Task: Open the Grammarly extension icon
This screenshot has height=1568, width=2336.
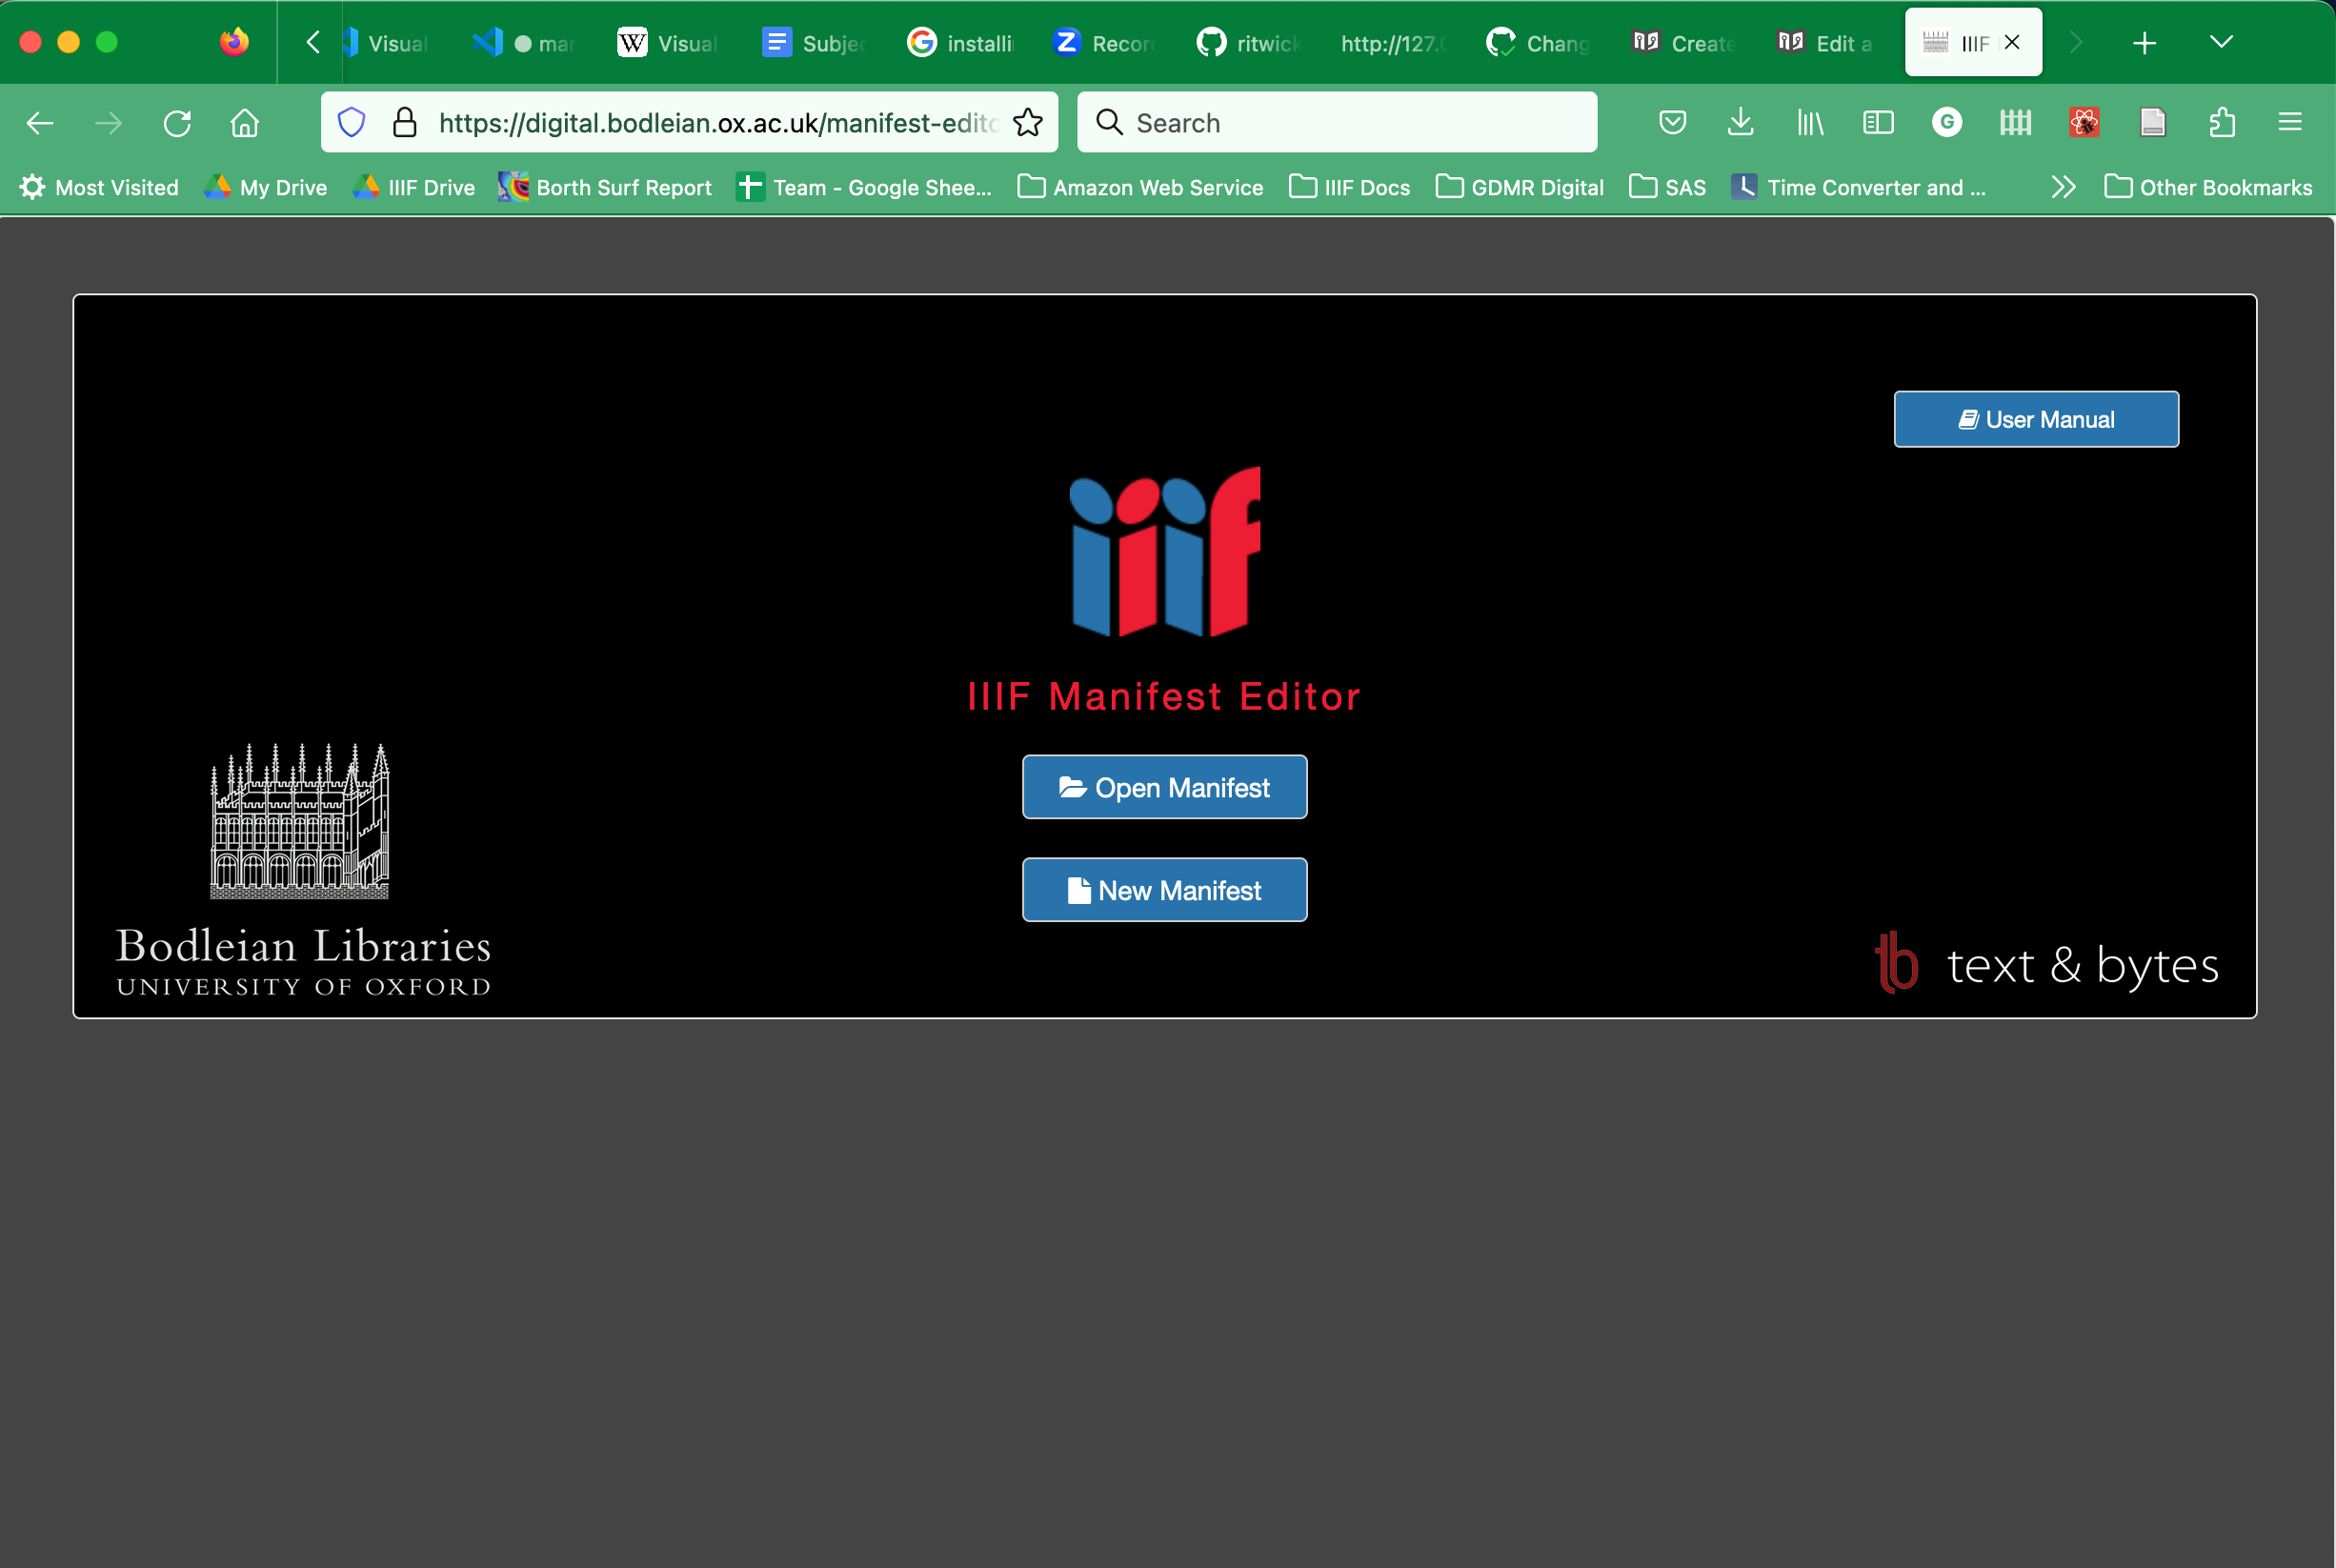Action: [x=1947, y=123]
